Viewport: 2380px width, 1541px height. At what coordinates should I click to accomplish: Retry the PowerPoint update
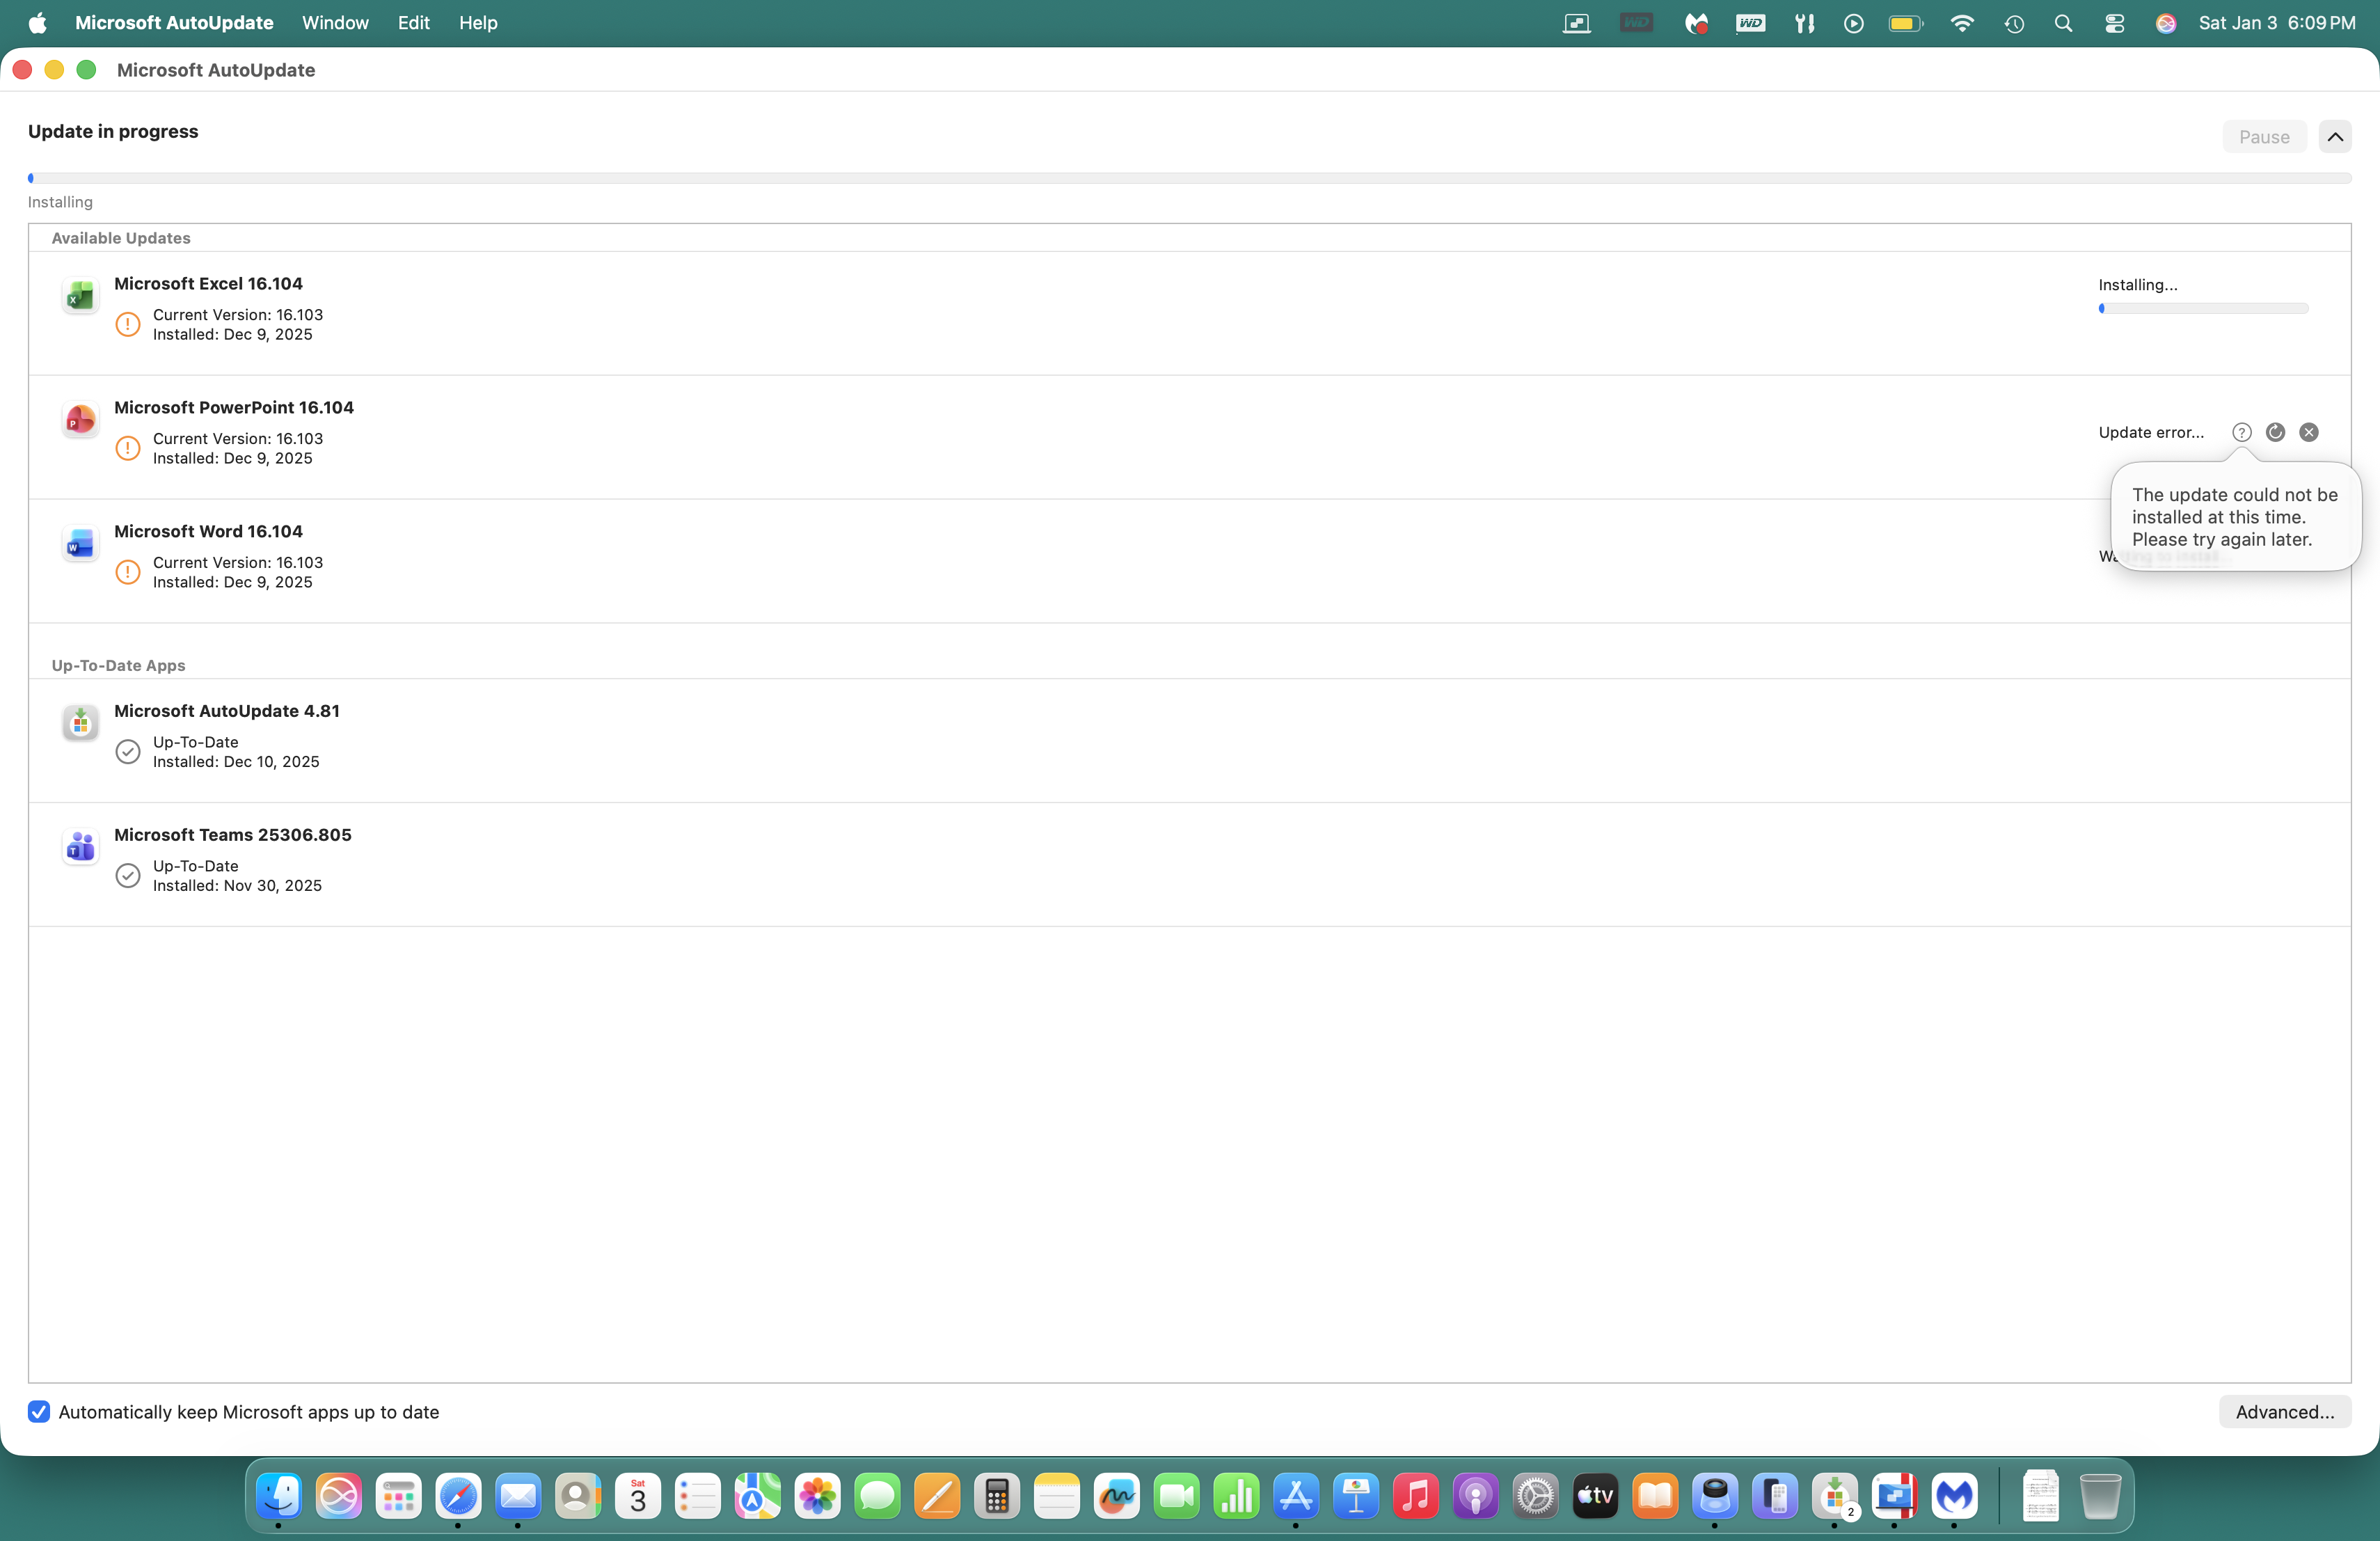2275,432
